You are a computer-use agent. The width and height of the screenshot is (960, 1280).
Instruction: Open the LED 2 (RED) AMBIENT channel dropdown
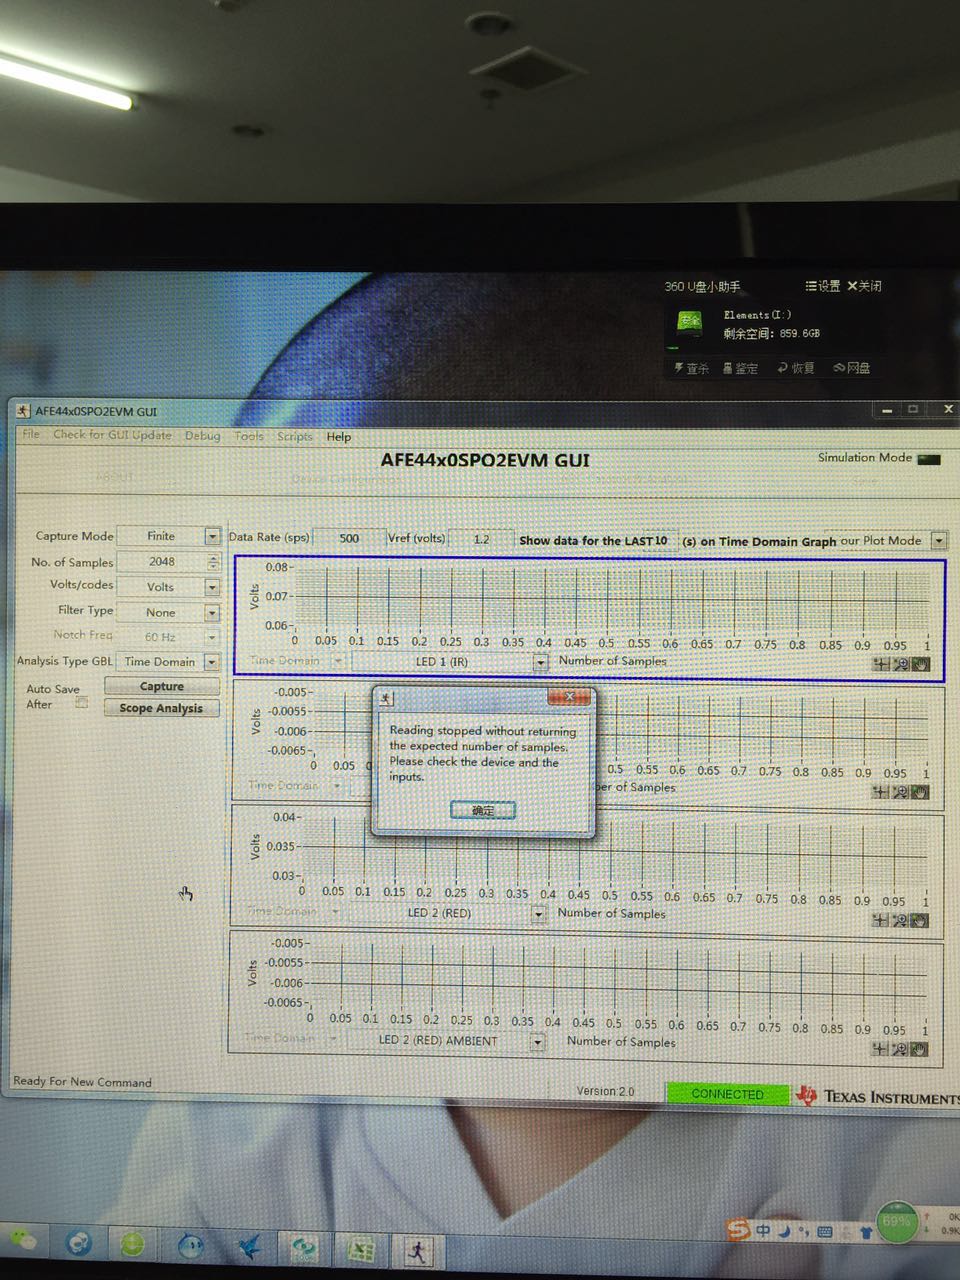[x=537, y=1042]
